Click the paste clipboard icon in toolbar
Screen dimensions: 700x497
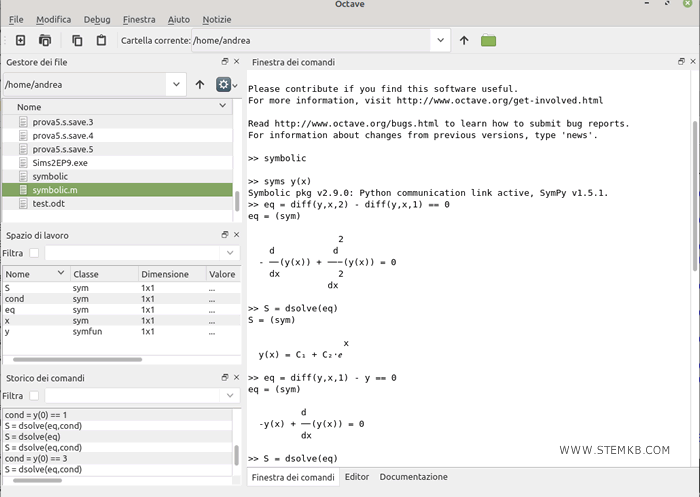(x=101, y=40)
